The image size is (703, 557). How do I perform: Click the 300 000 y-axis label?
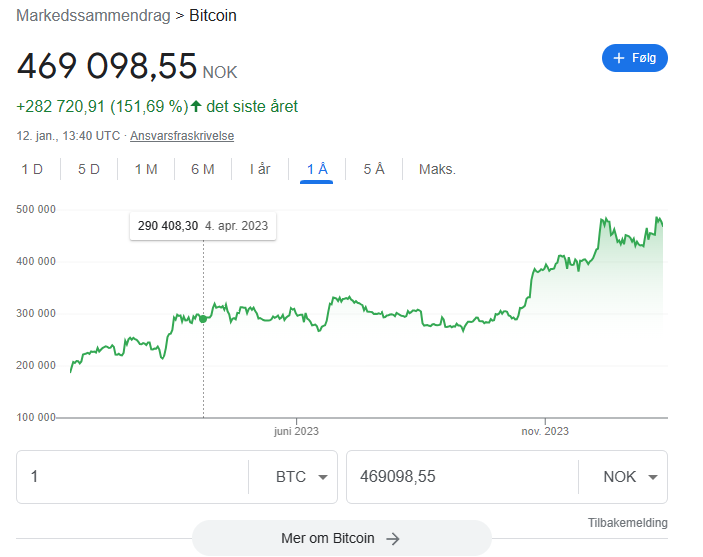pos(36,313)
